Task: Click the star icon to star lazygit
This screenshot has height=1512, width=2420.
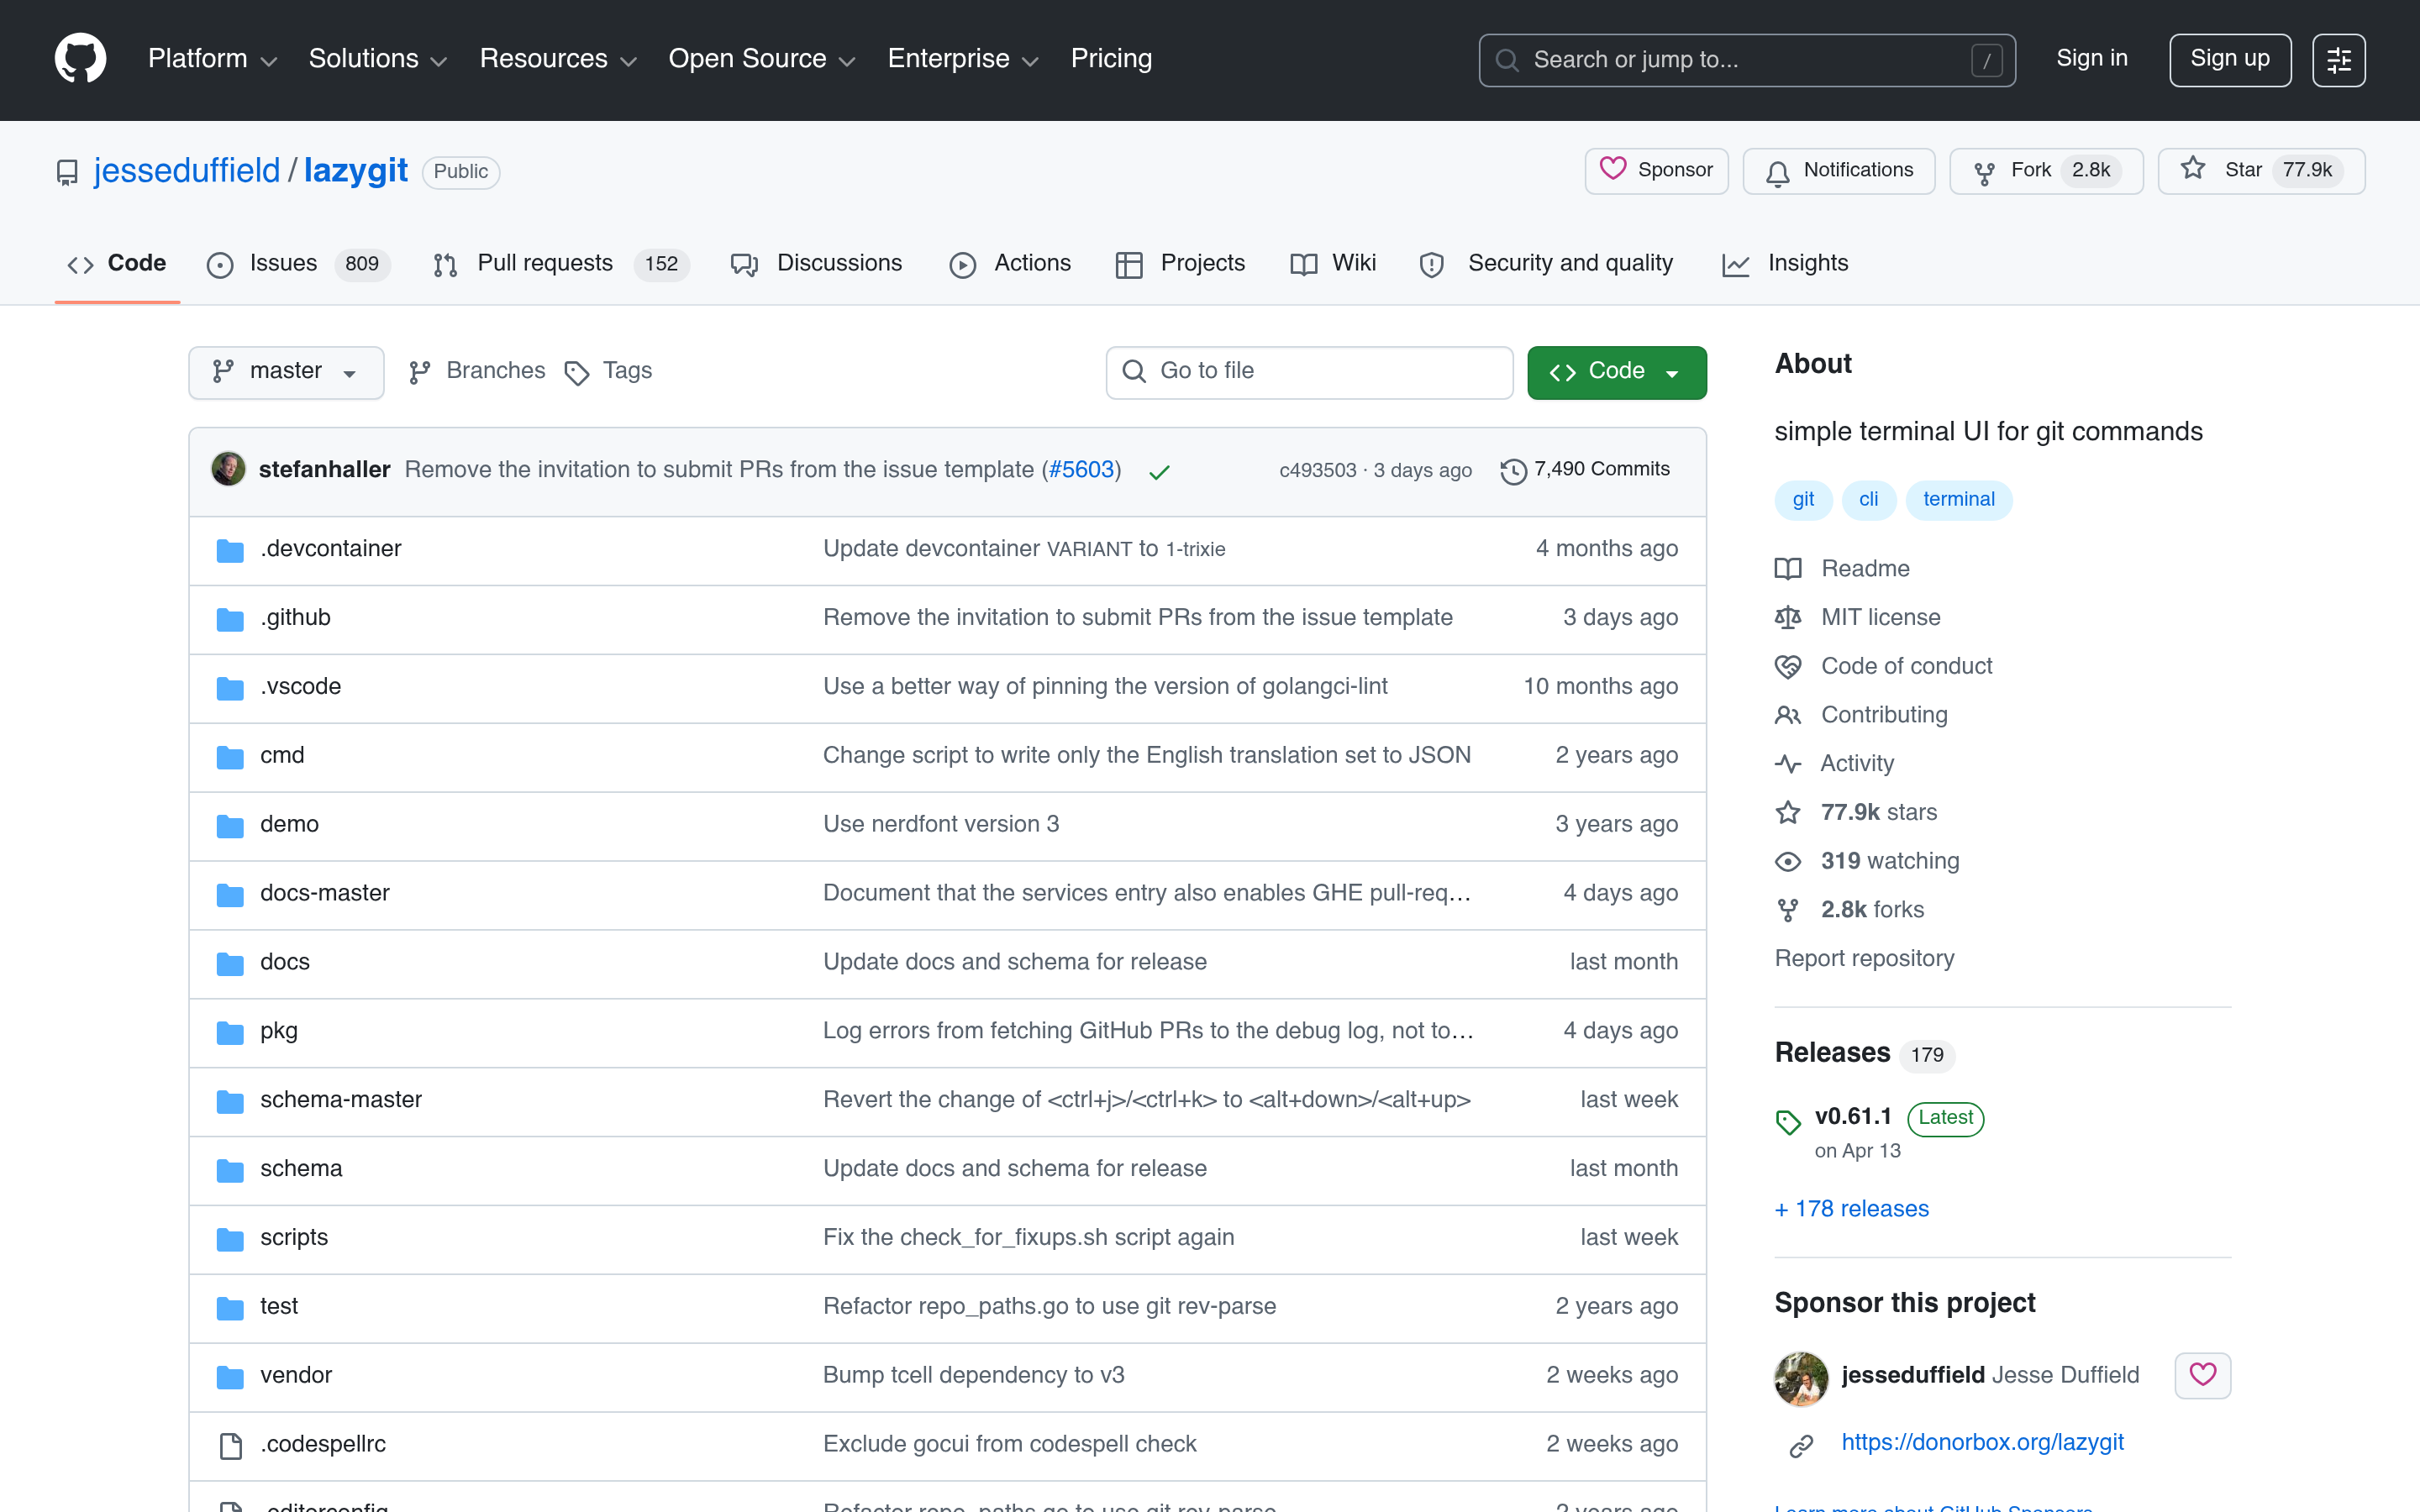Action: 2192,168
